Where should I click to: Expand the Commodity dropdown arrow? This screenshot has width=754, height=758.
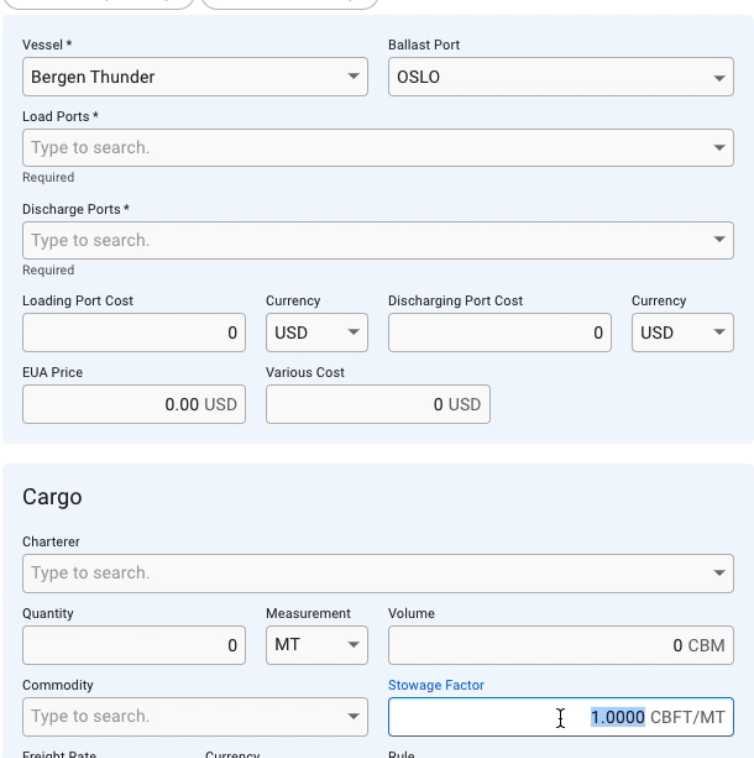tap(352, 716)
